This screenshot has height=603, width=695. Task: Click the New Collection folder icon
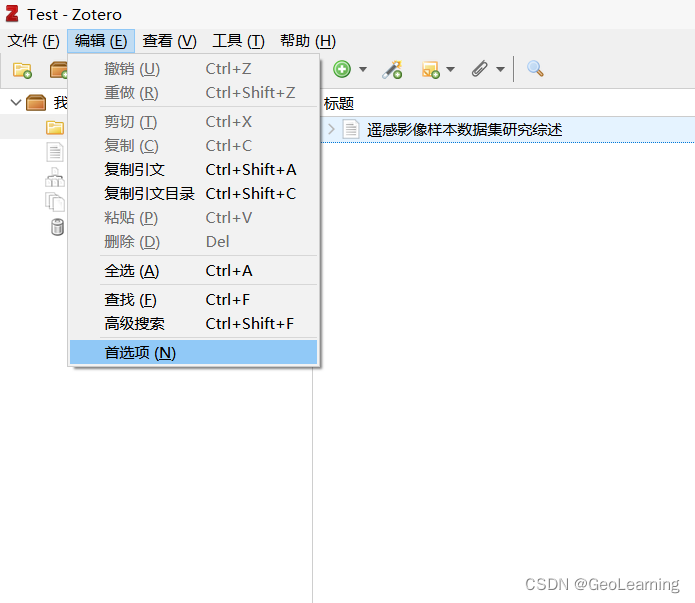pyautogui.click(x=22, y=70)
